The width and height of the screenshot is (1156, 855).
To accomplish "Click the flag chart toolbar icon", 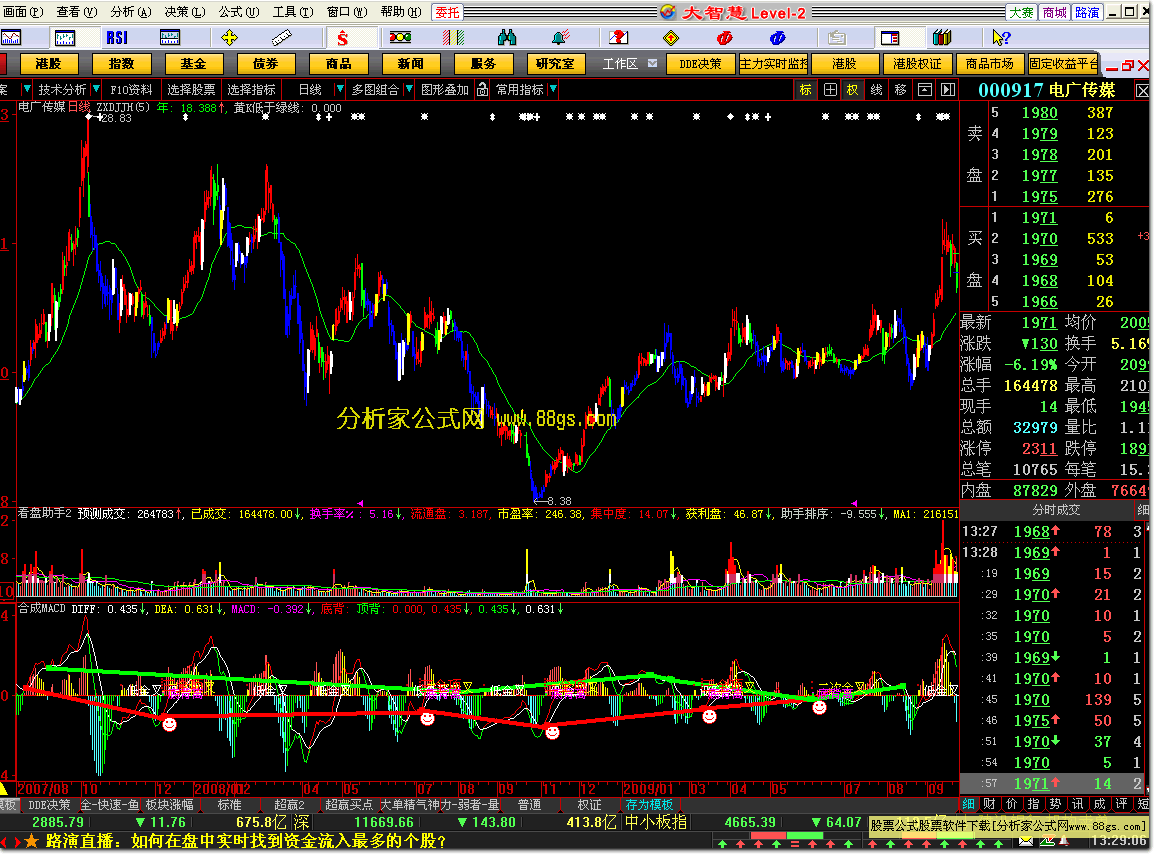I will pyautogui.click(x=618, y=38).
